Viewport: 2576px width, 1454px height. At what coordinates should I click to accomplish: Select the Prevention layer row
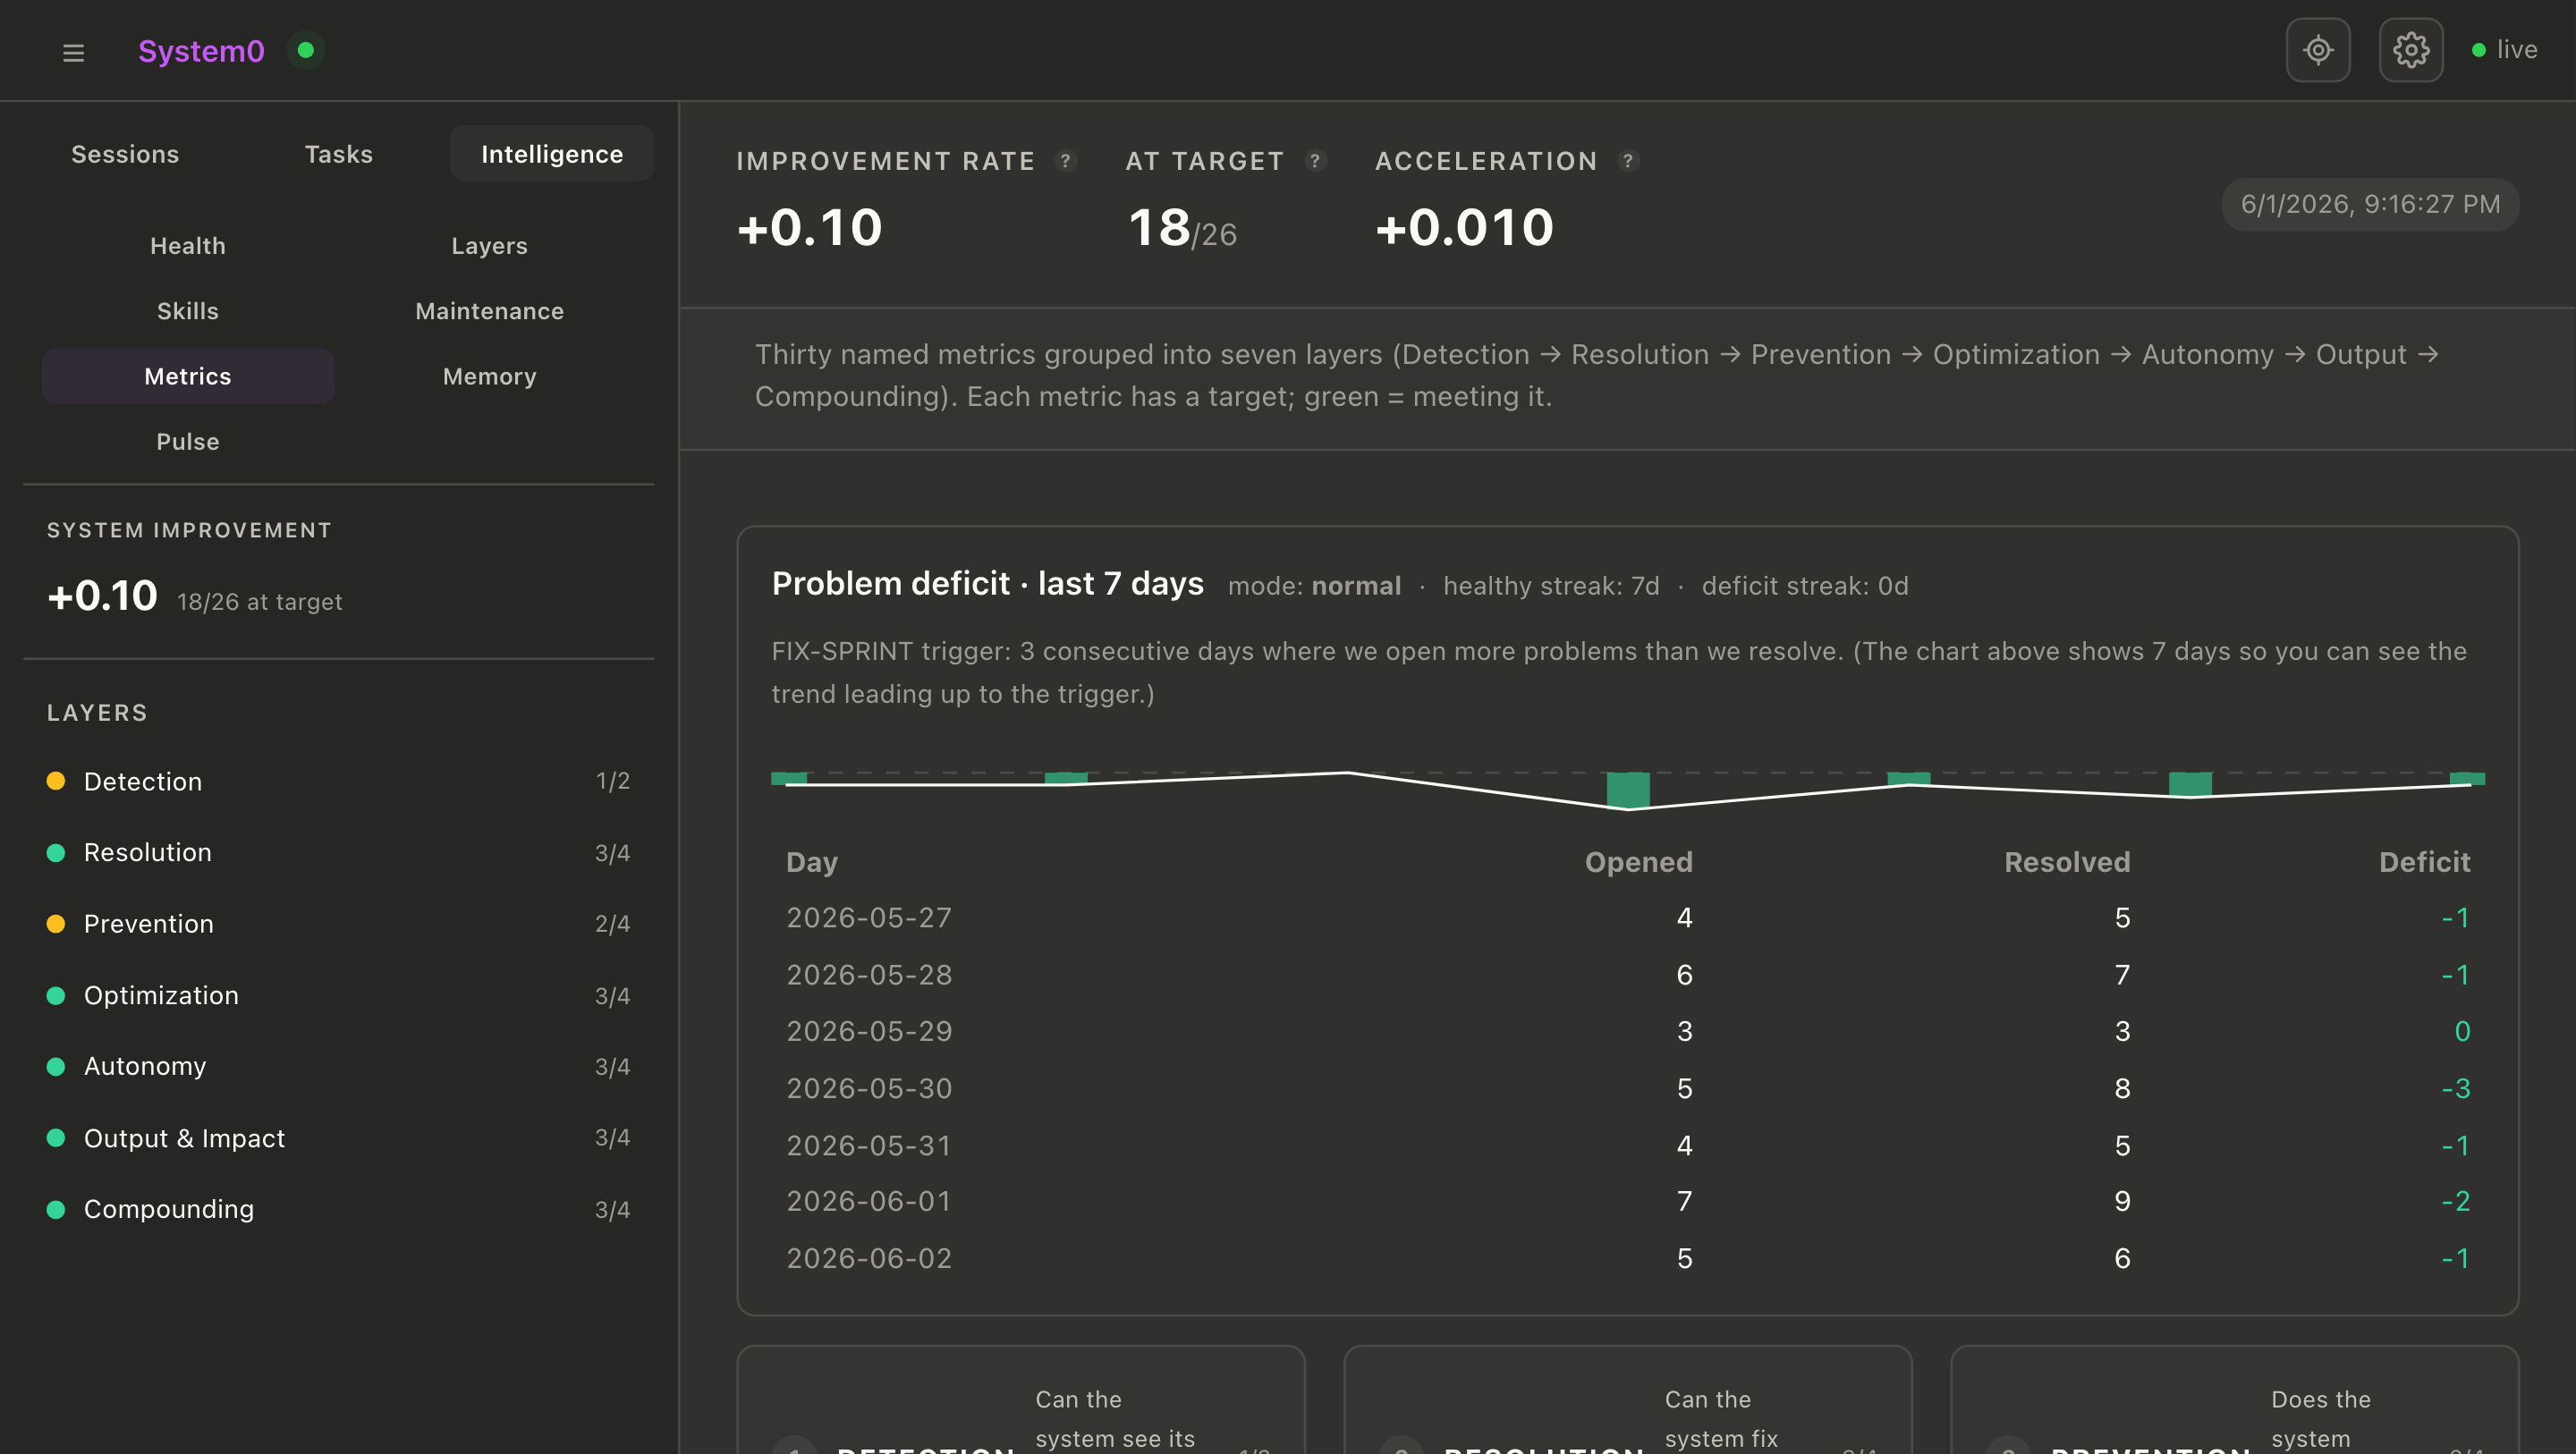pos(339,924)
